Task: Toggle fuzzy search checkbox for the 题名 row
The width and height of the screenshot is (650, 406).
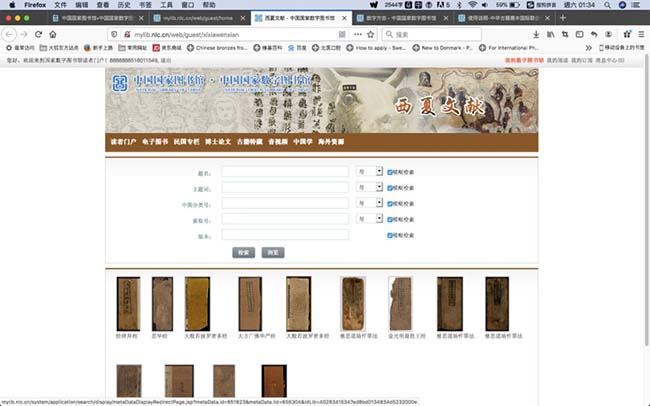Action: click(390, 172)
